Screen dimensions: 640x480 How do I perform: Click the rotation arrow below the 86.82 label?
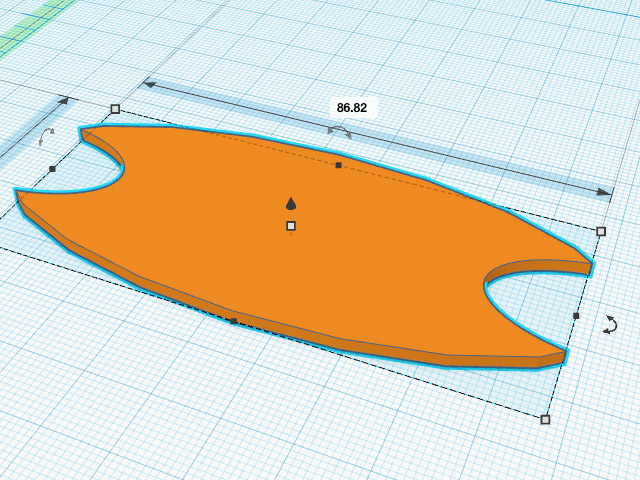(340, 131)
